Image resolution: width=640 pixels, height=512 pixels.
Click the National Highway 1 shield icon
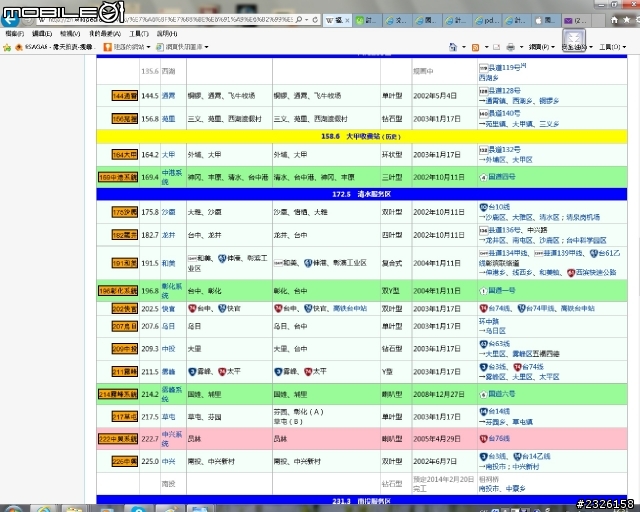[483, 291]
